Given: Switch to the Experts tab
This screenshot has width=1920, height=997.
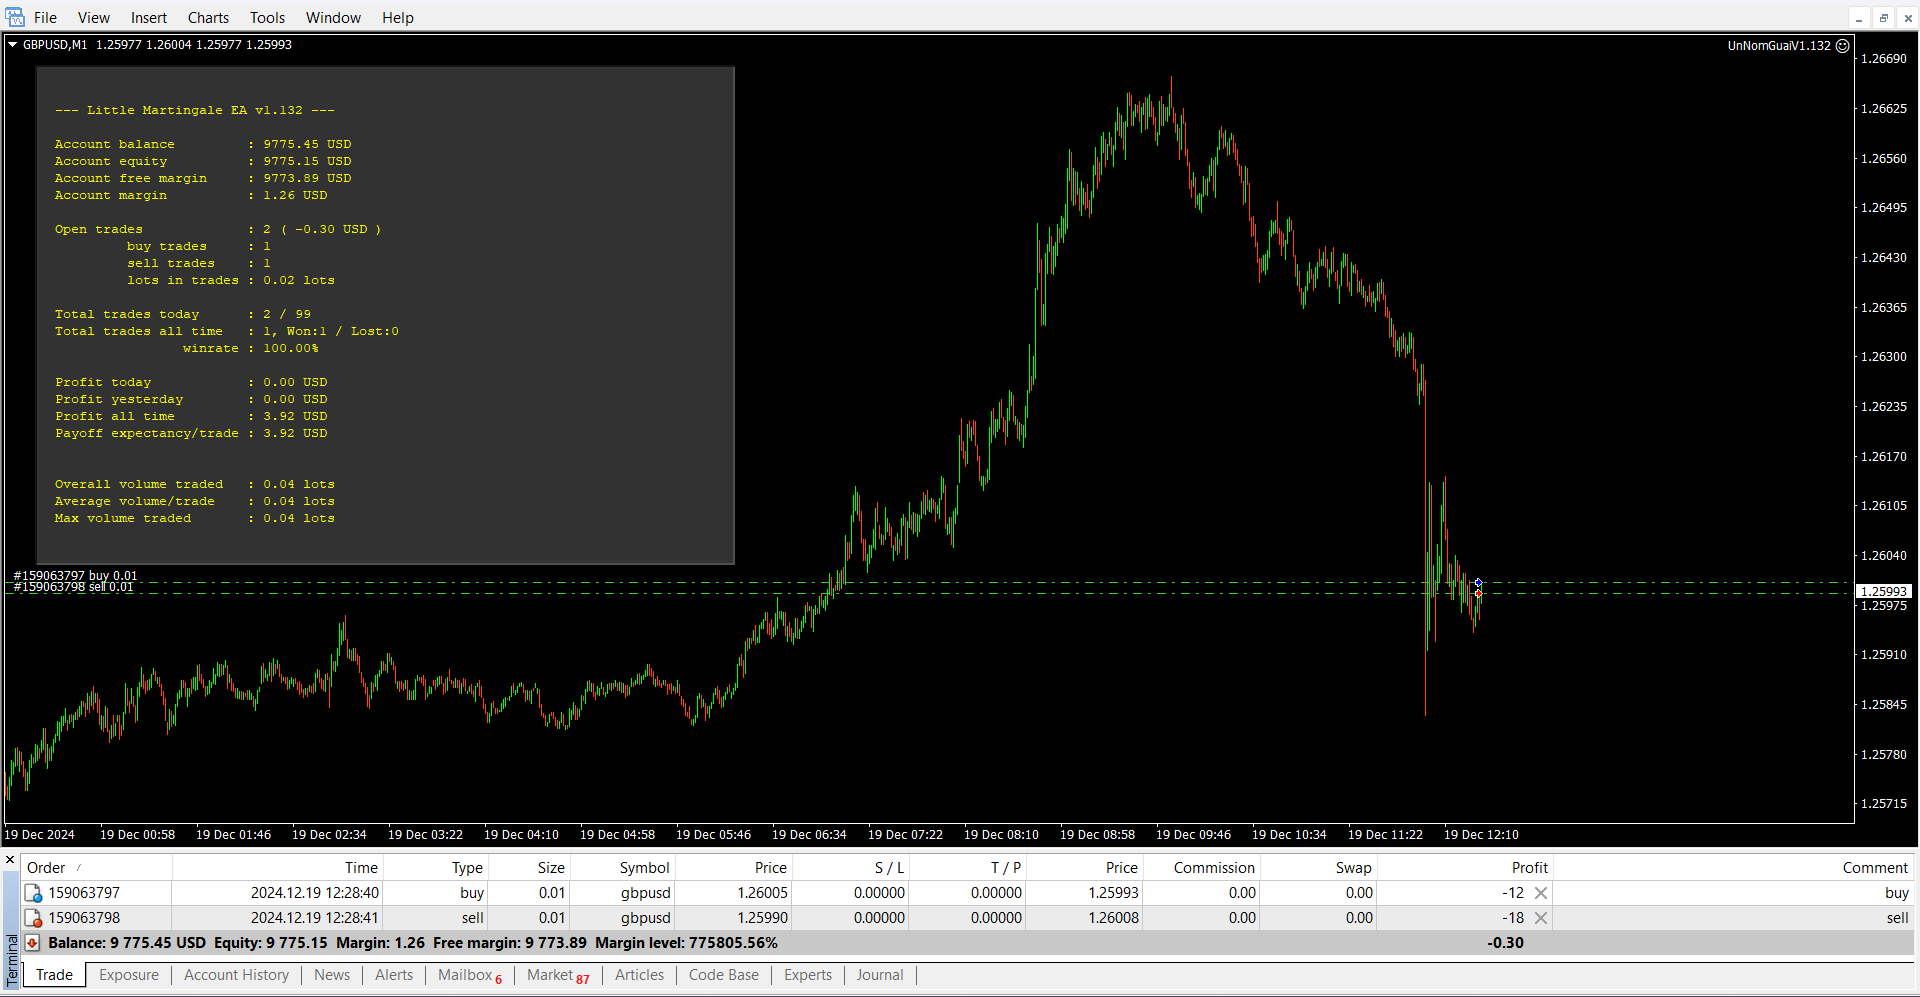Looking at the screenshot, I should [x=807, y=975].
